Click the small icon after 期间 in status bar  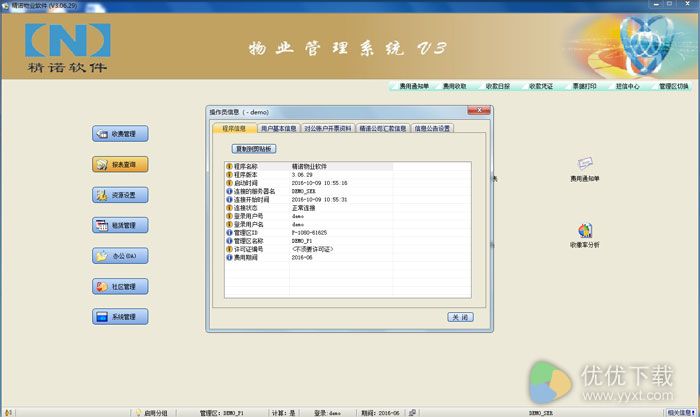(x=413, y=413)
